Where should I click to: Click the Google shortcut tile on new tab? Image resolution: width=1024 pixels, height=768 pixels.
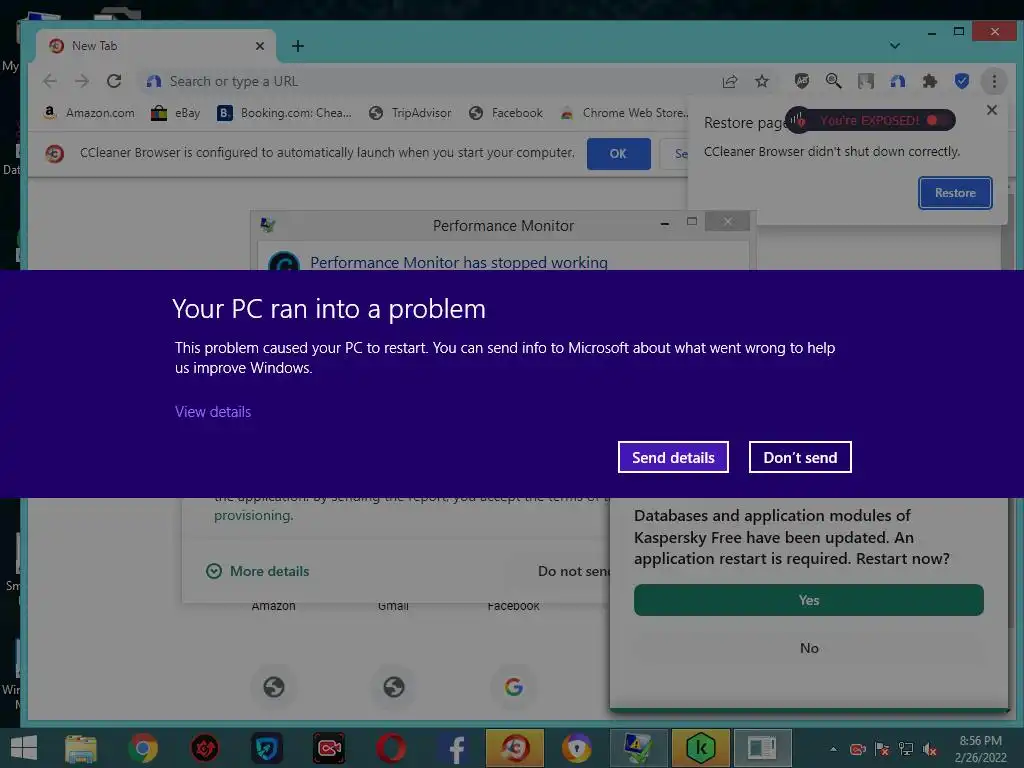click(x=513, y=686)
